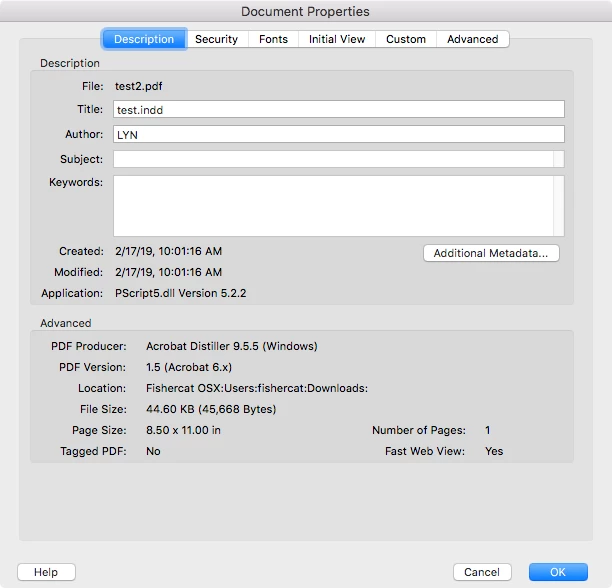Switch to the Initial View tab

click(337, 39)
